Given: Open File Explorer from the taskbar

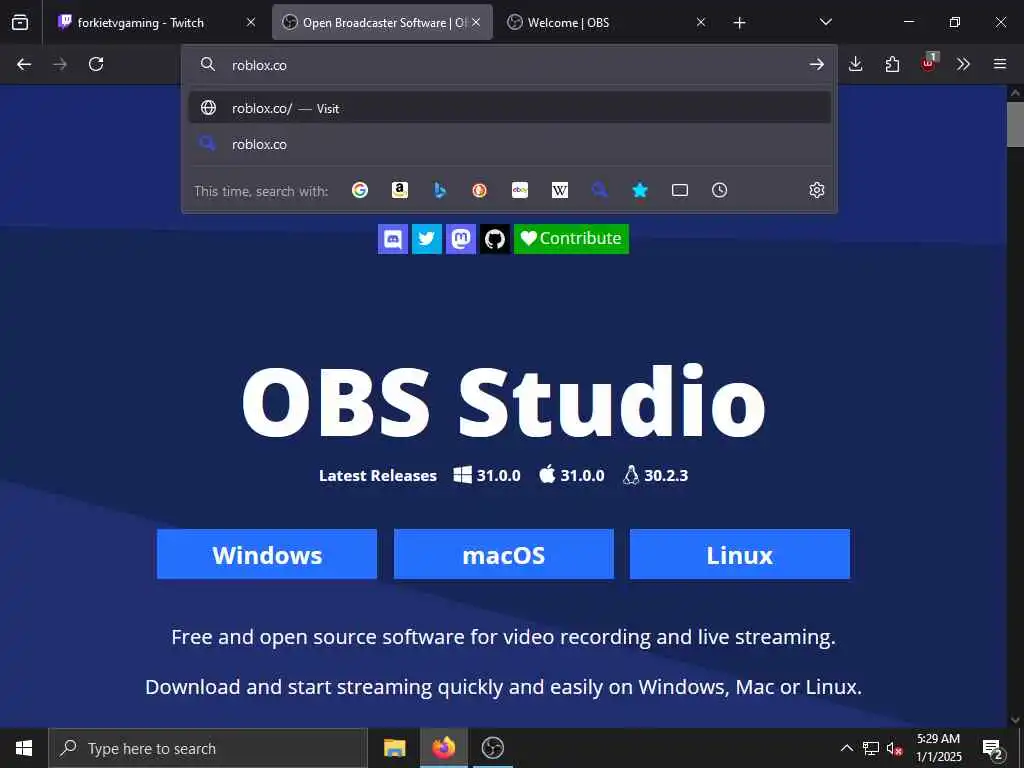Looking at the screenshot, I should click(x=394, y=748).
